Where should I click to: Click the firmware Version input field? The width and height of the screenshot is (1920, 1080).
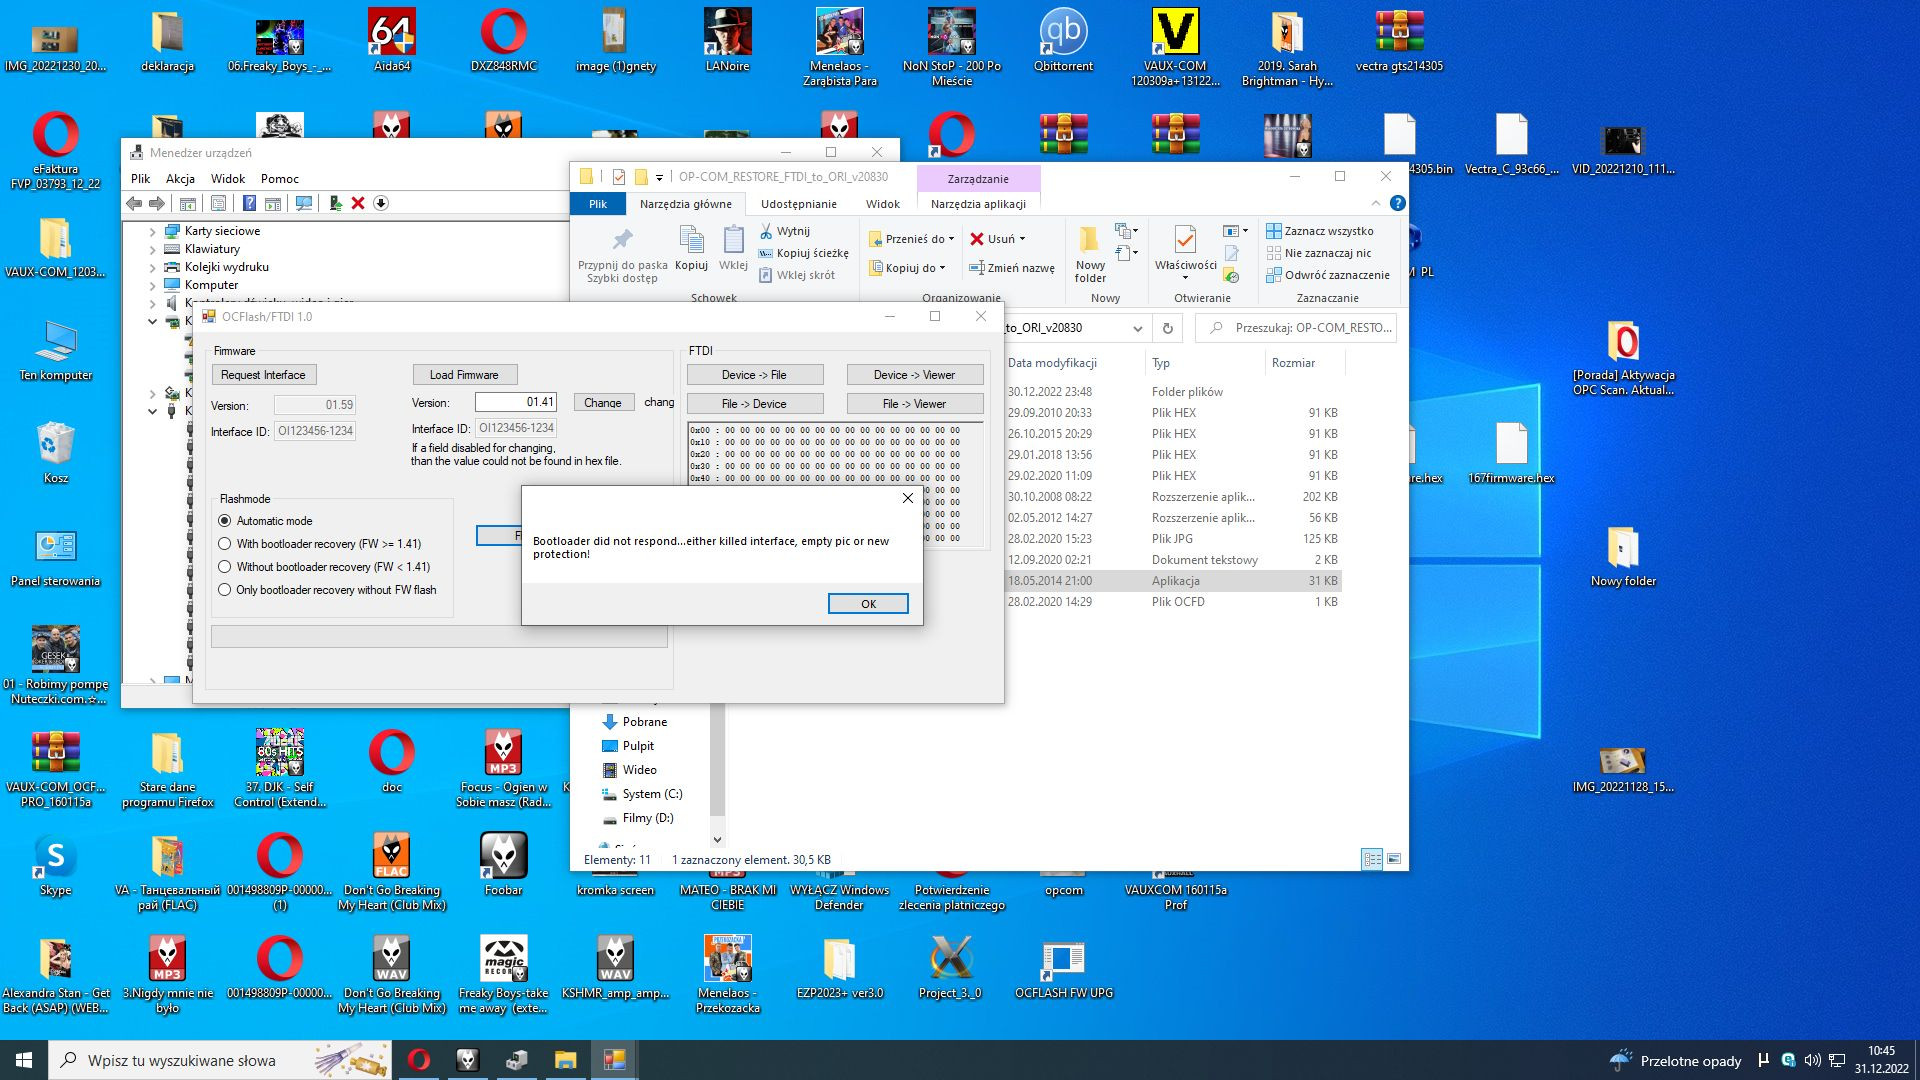[x=515, y=402]
